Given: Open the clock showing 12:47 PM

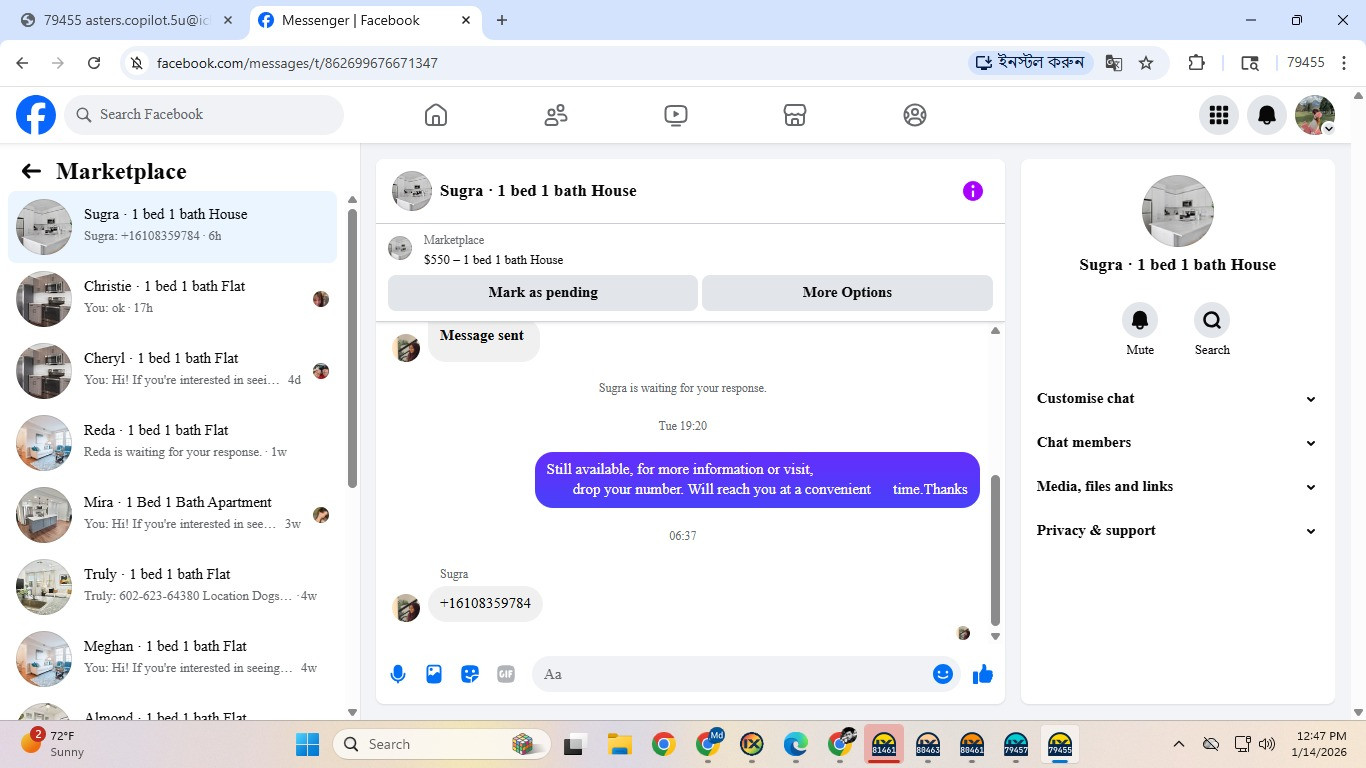Looking at the screenshot, I should point(1321,744).
